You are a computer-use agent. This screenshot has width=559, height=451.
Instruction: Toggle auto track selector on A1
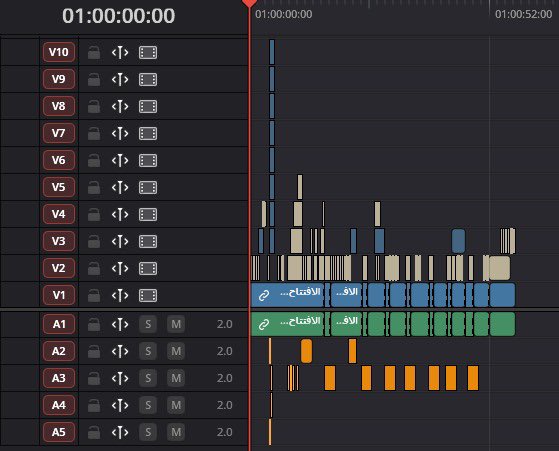(x=120, y=324)
